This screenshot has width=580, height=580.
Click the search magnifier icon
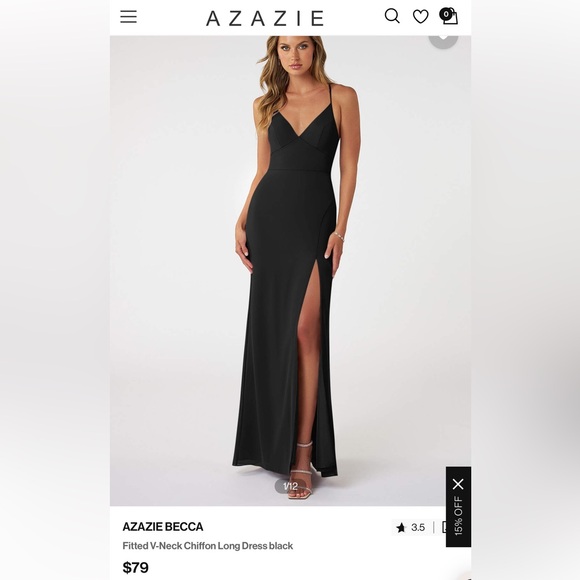[x=392, y=16]
